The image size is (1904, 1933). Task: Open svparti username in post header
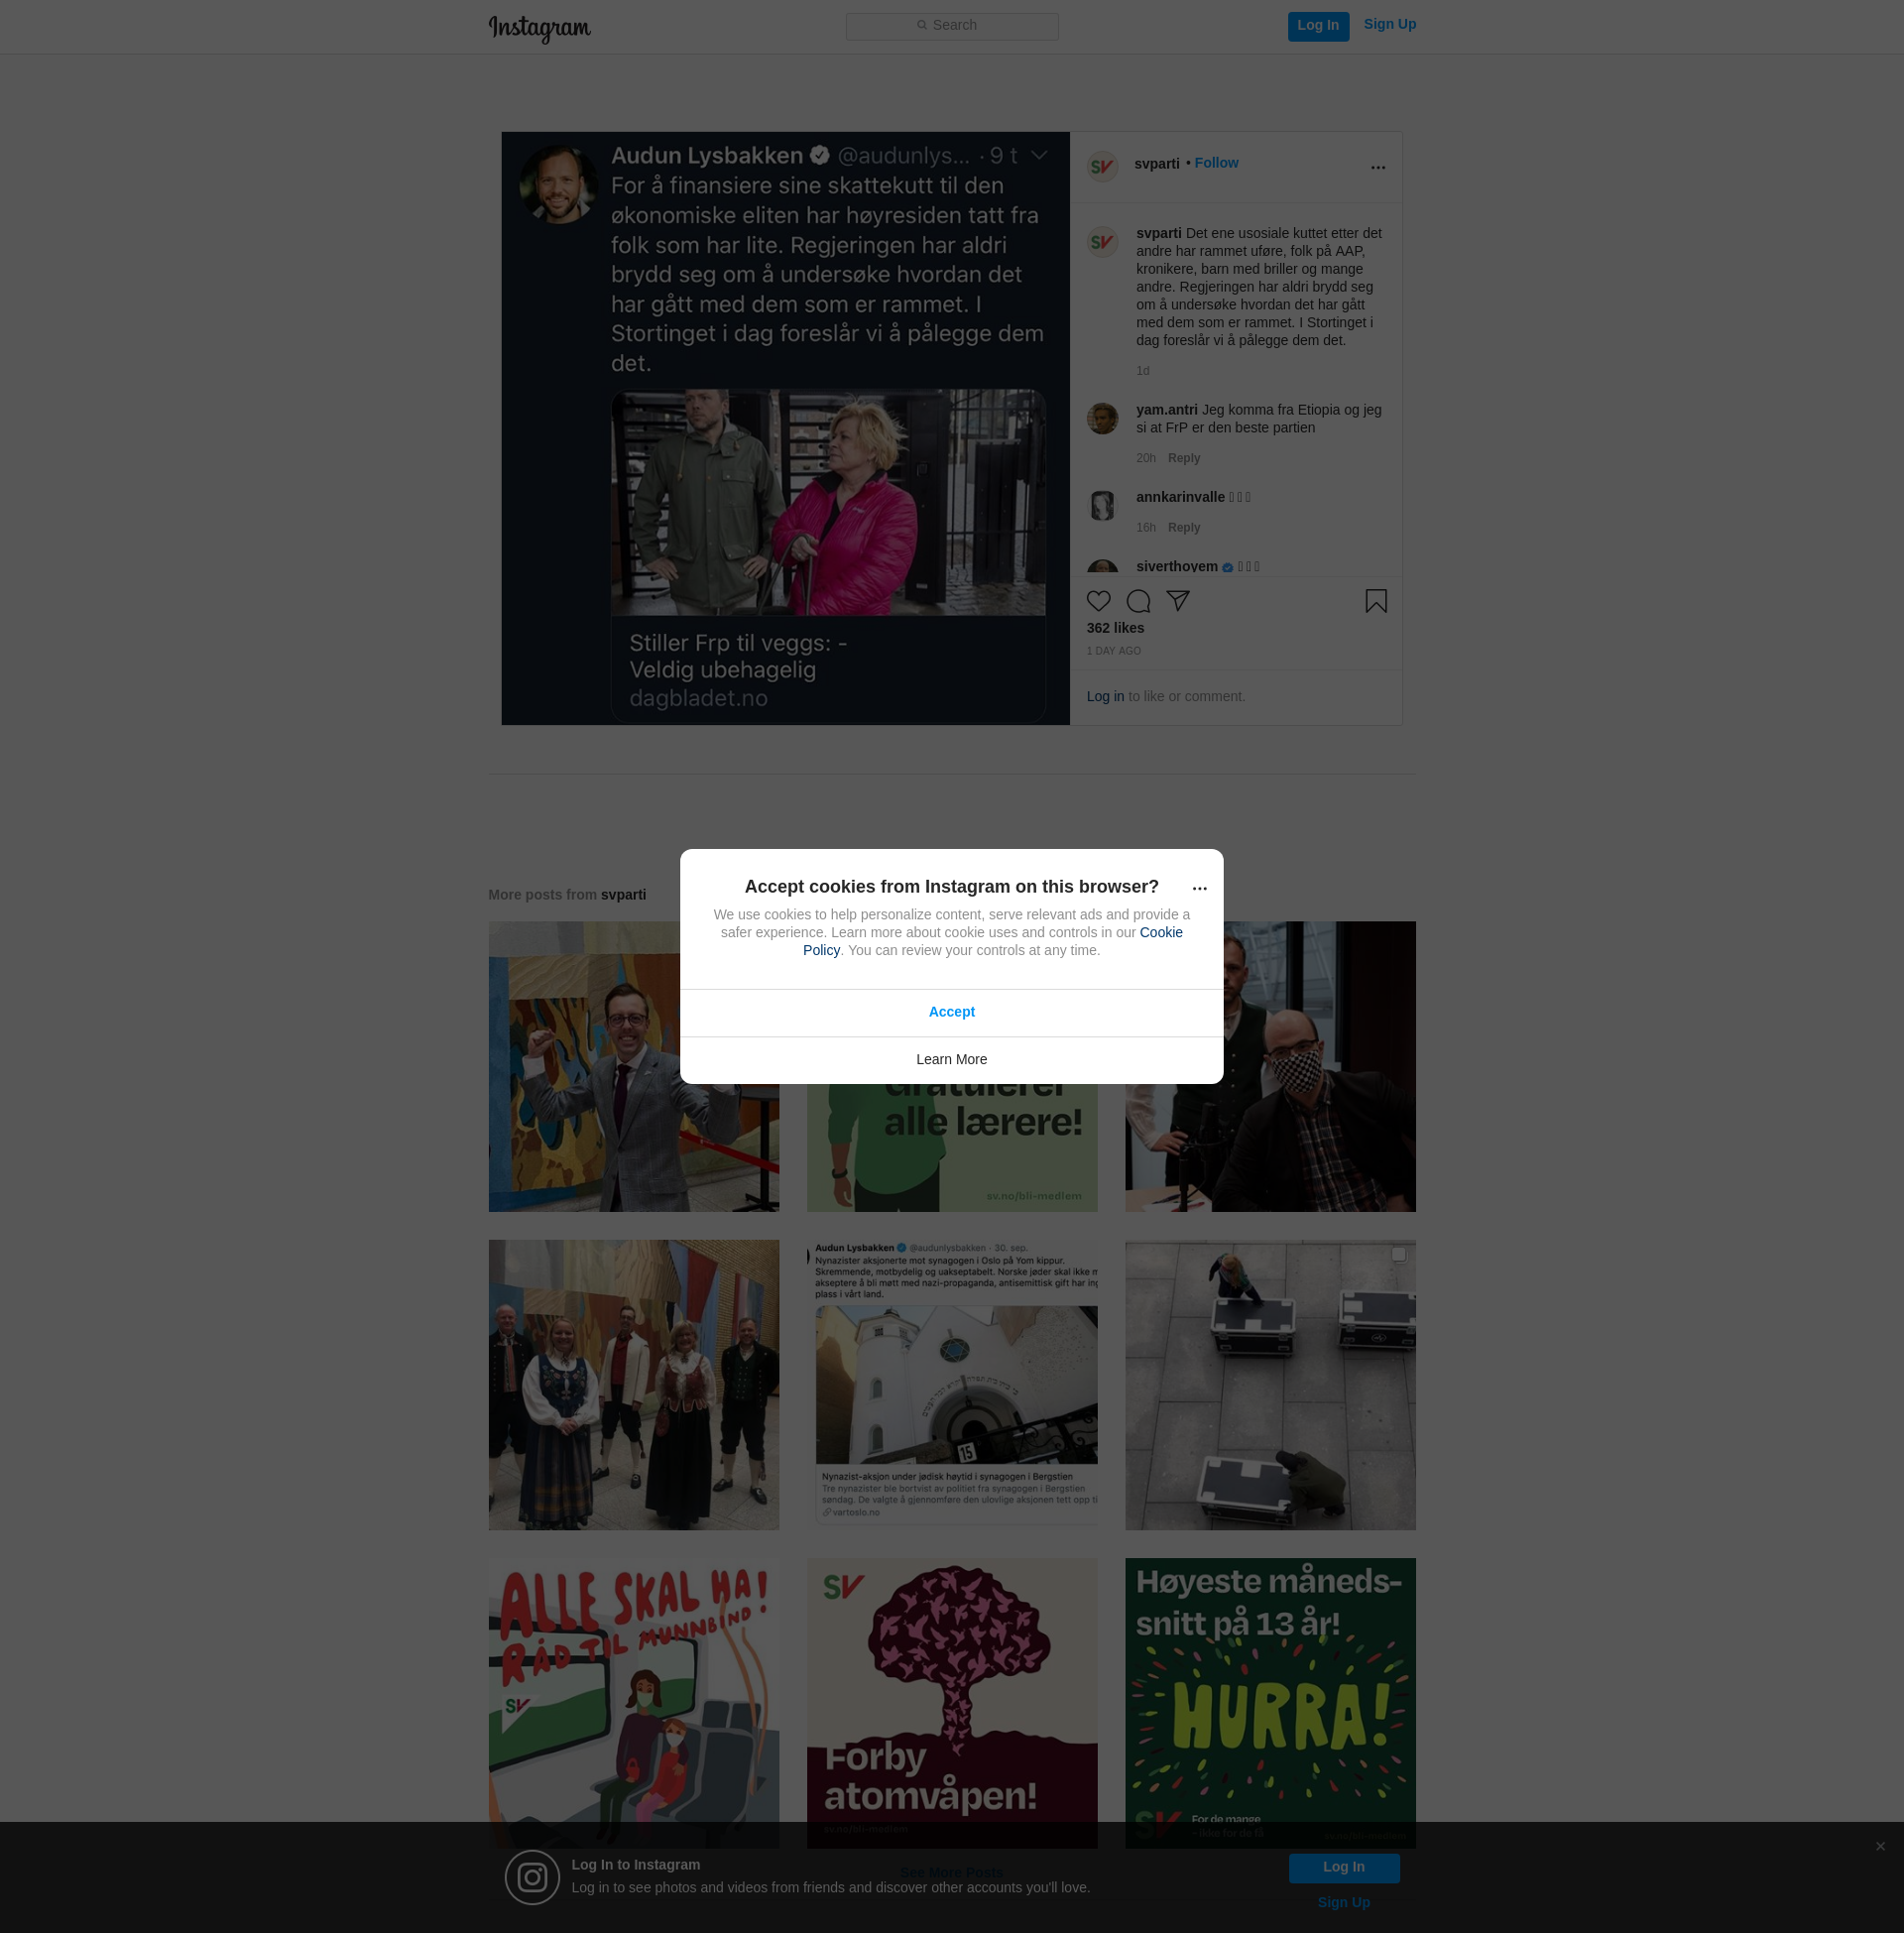1157,164
